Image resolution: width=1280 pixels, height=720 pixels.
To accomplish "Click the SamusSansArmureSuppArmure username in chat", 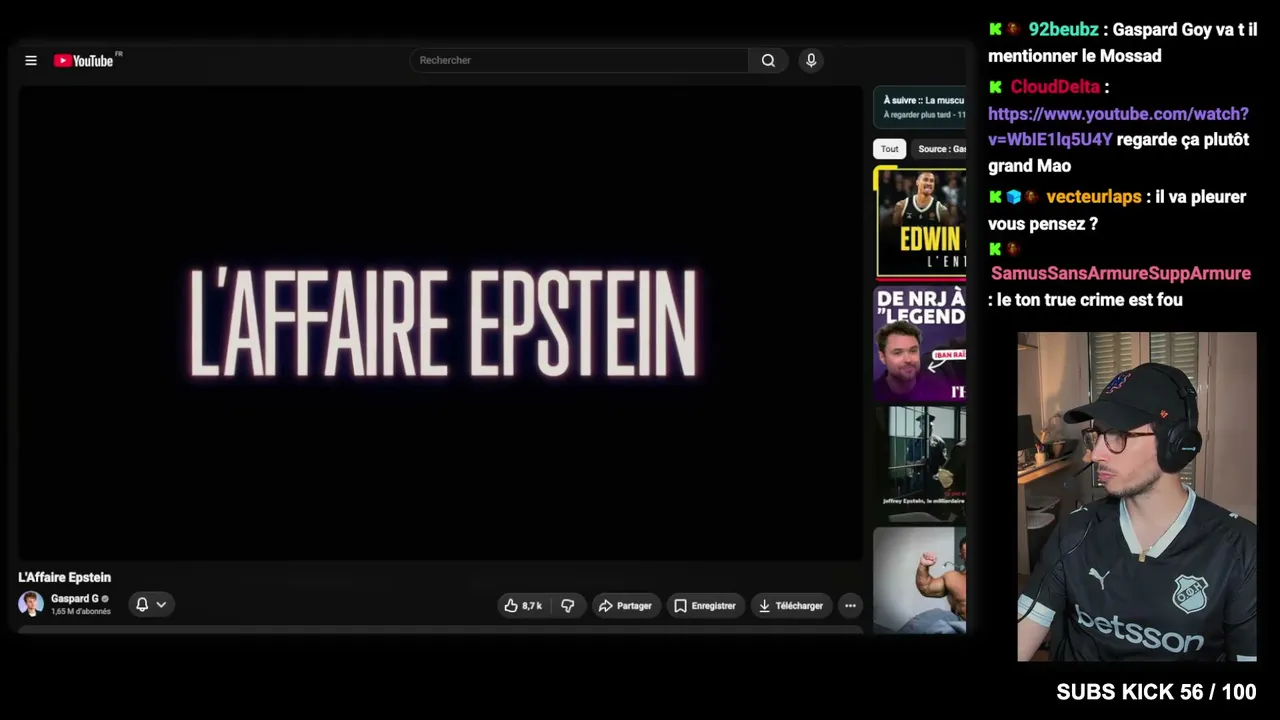I will point(1121,273).
